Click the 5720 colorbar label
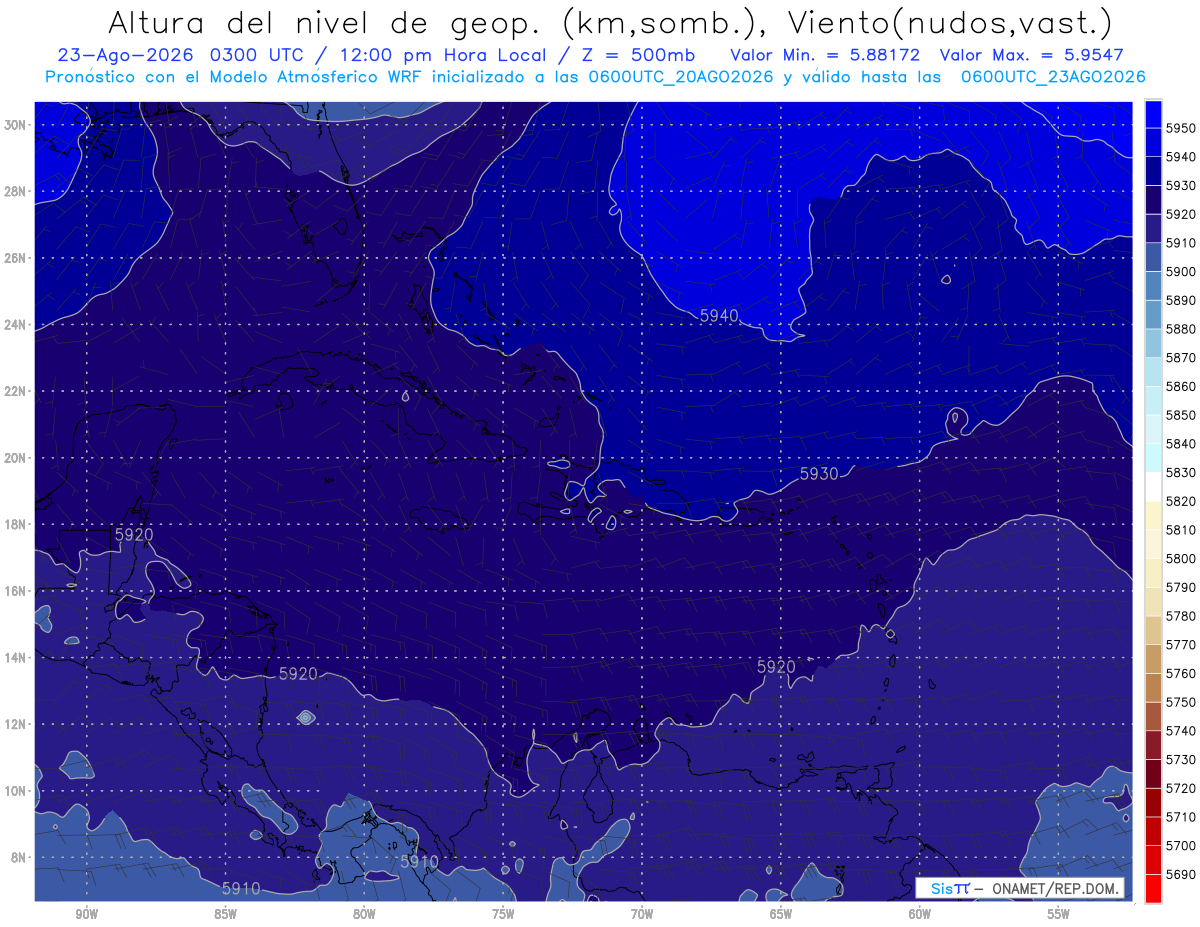Viewport: 1200px width, 927px height. [1181, 788]
